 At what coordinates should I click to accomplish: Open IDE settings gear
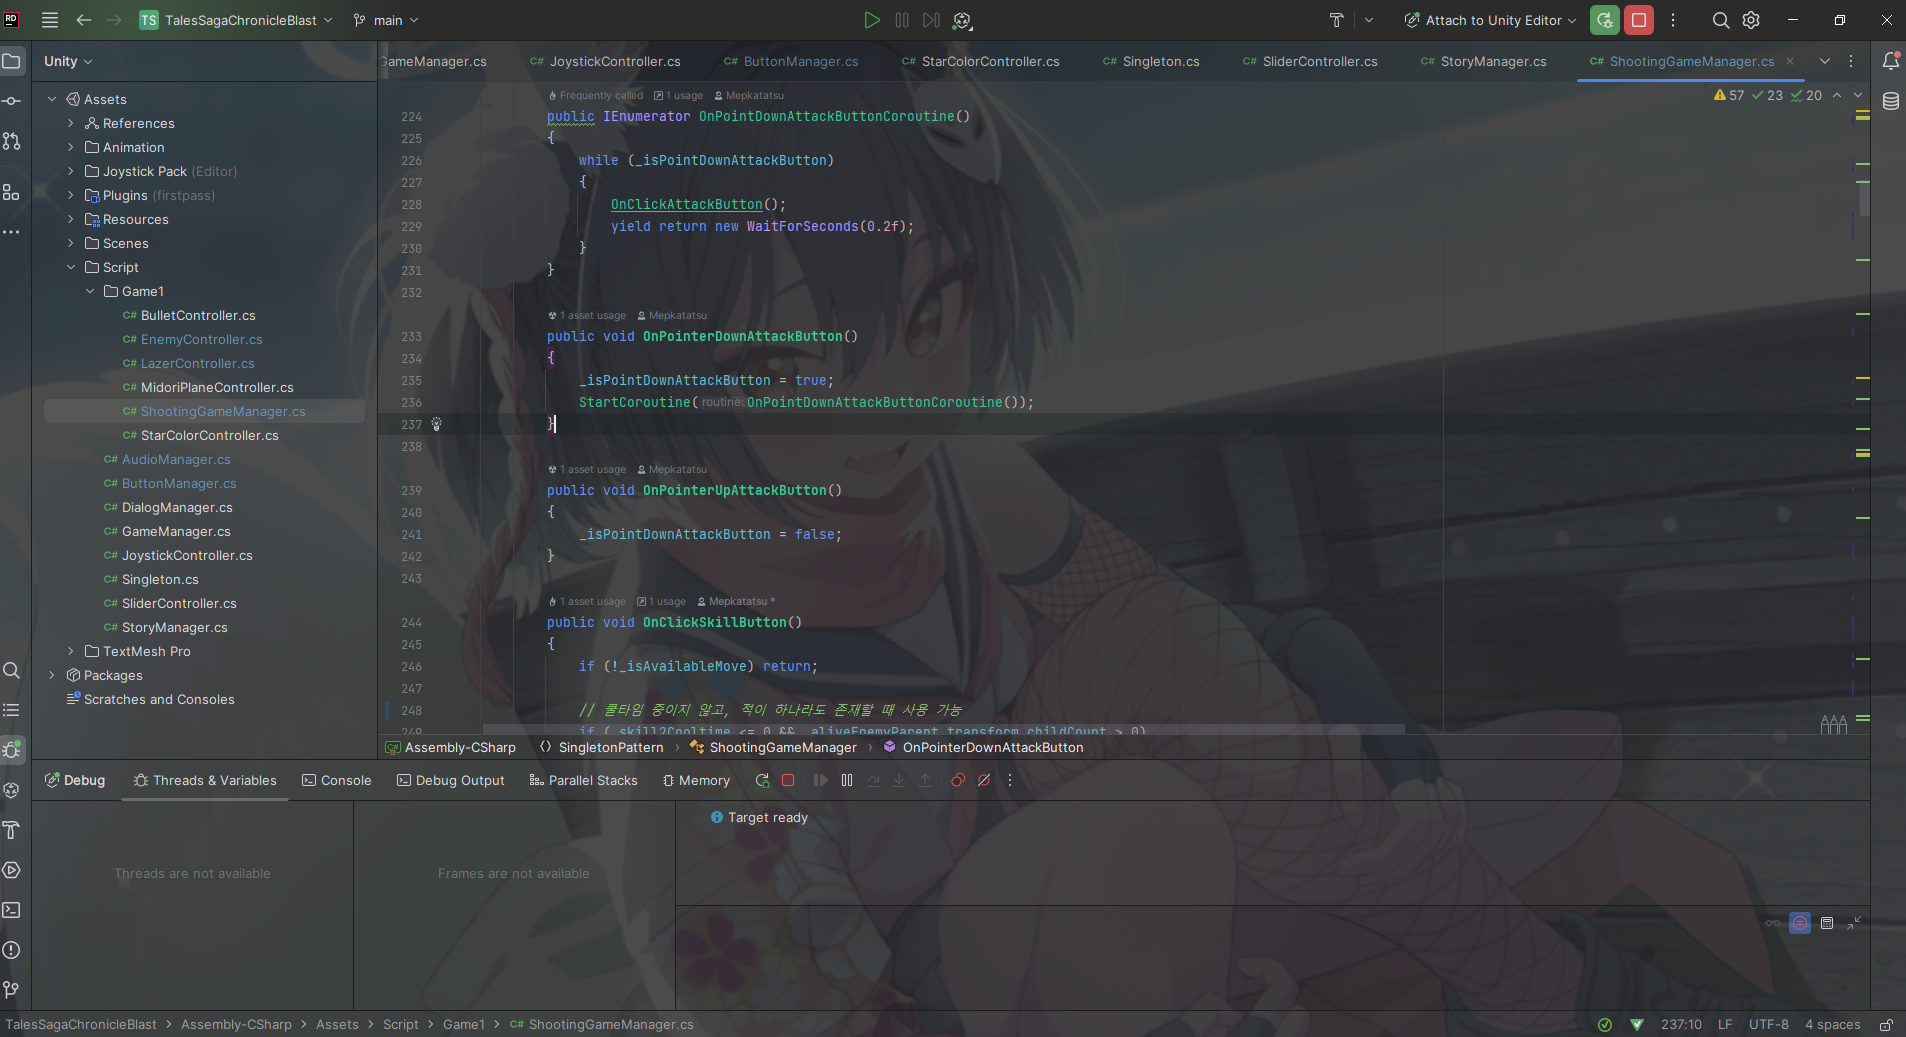[x=1751, y=20]
